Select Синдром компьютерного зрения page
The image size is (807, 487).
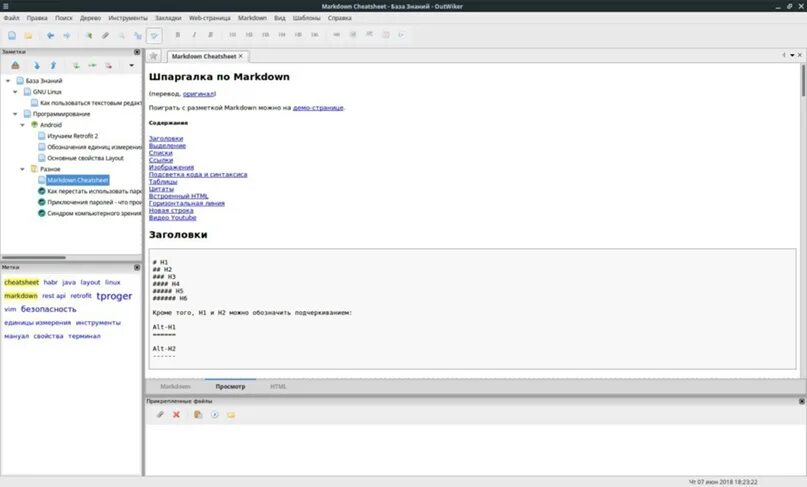(x=94, y=213)
